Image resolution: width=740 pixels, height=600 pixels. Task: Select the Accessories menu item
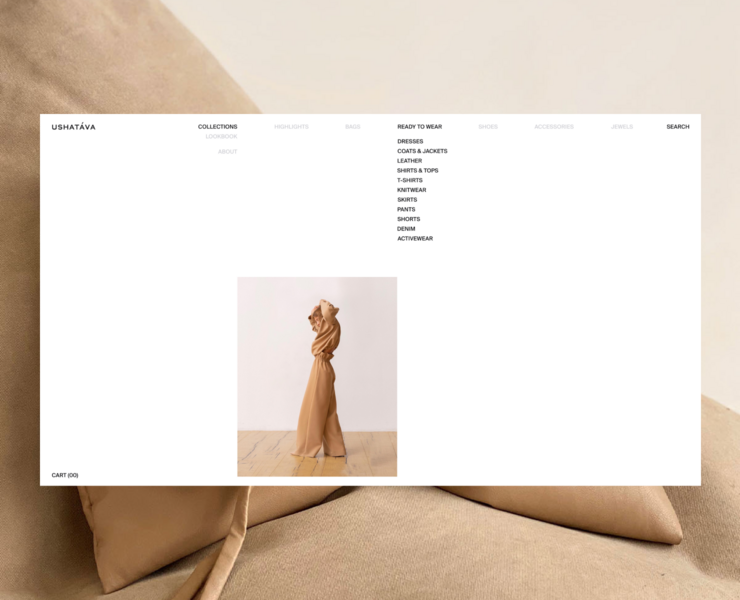tap(554, 127)
